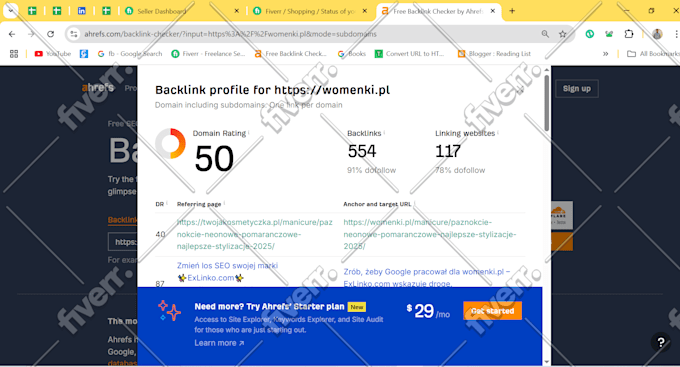Click scrollbar down arrow of modal

tap(547, 362)
